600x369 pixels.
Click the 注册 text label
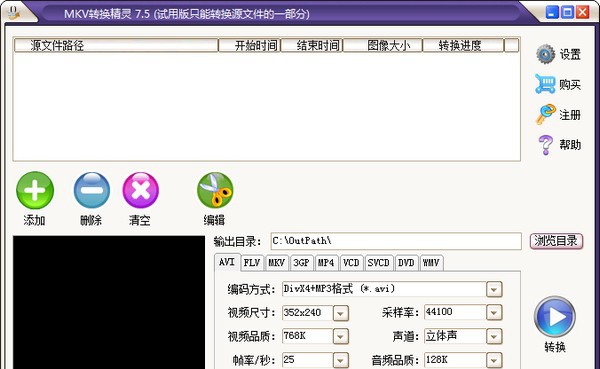tap(570, 114)
